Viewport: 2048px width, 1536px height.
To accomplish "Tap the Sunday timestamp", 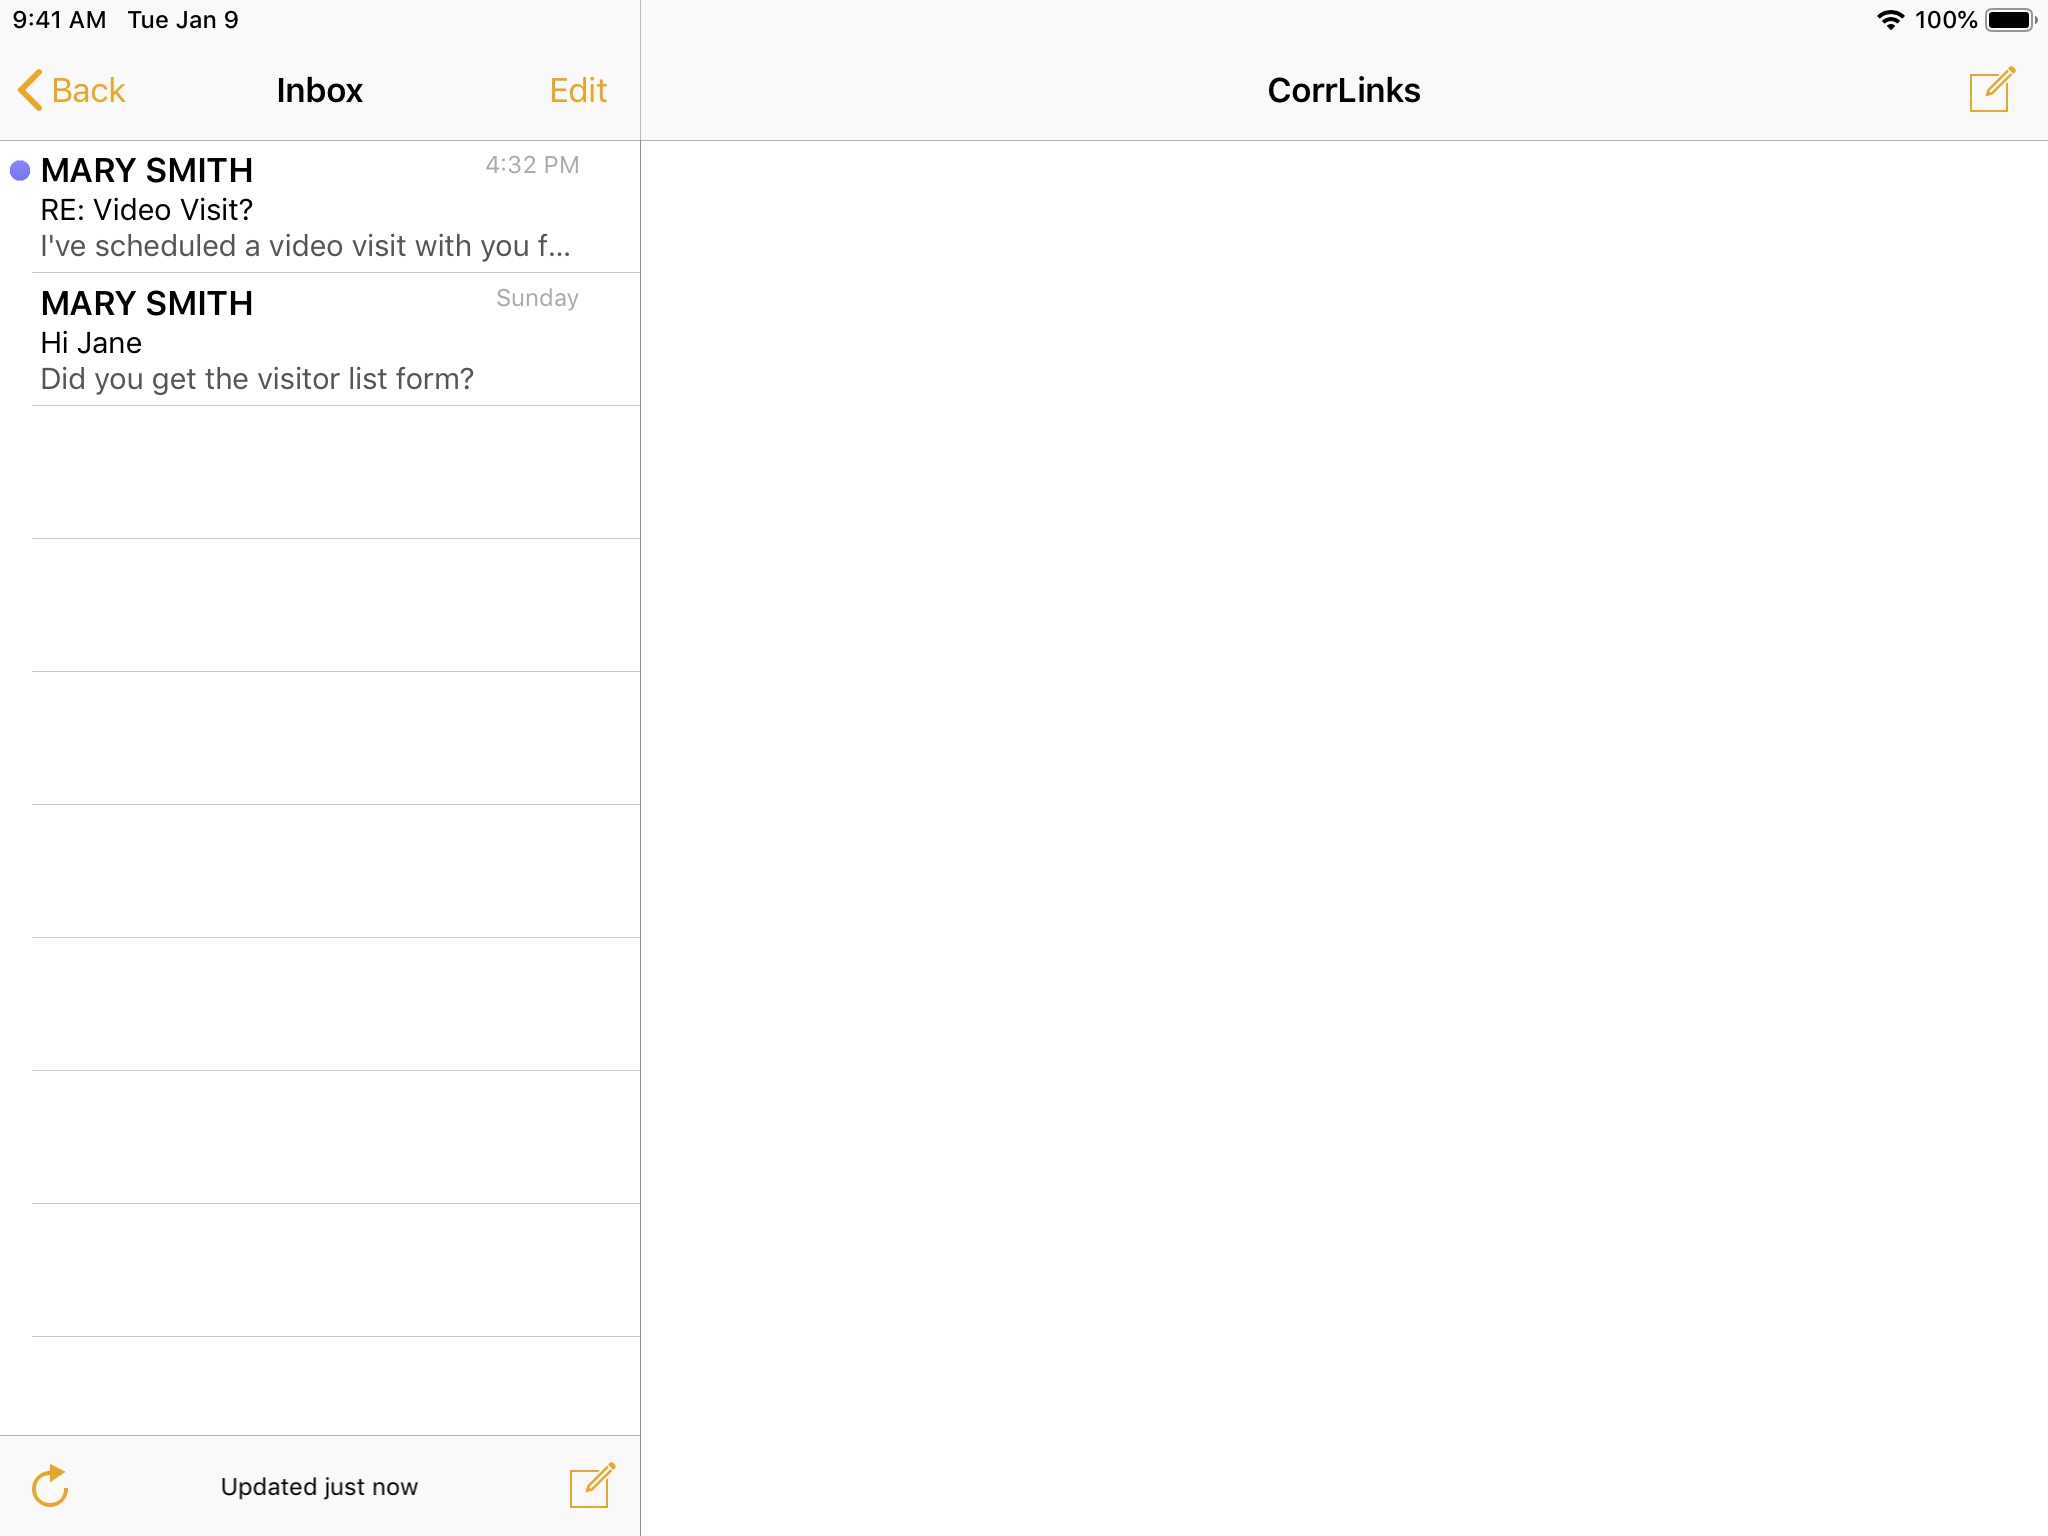I will pyautogui.click(x=537, y=298).
